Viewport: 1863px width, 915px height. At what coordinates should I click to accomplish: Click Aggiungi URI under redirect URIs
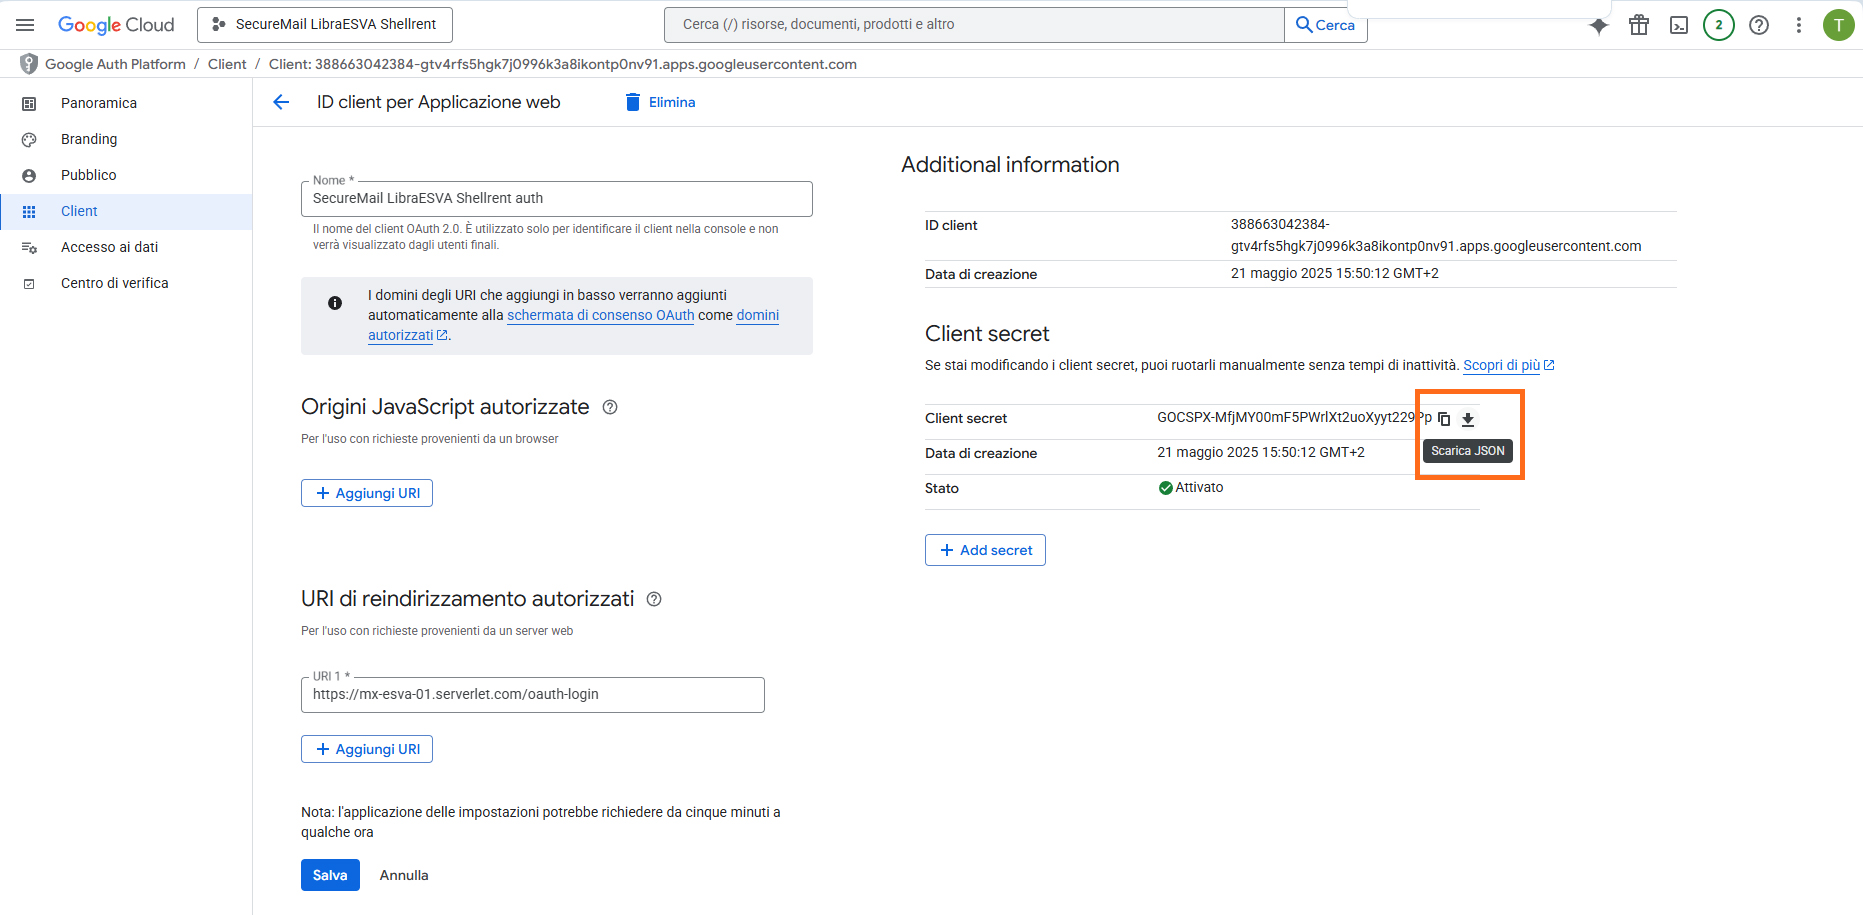[367, 749]
